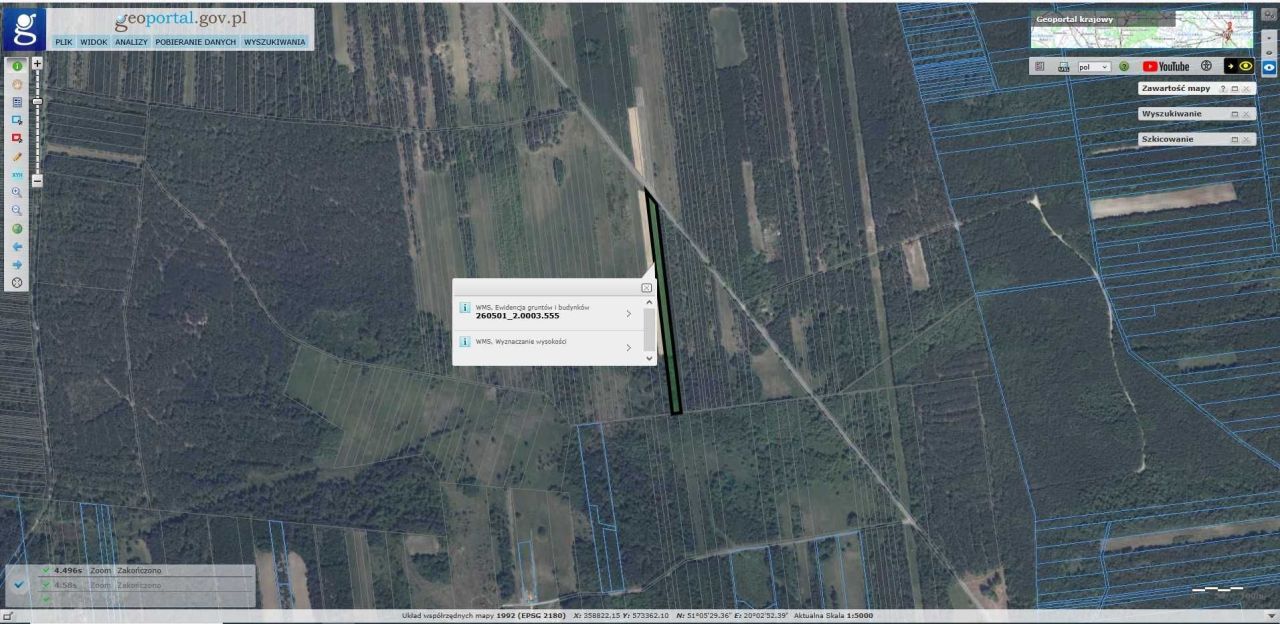Open the accessibility icon next to YouTube
This screenshot has width=1280, height=624.
[x=1206, y=66]
